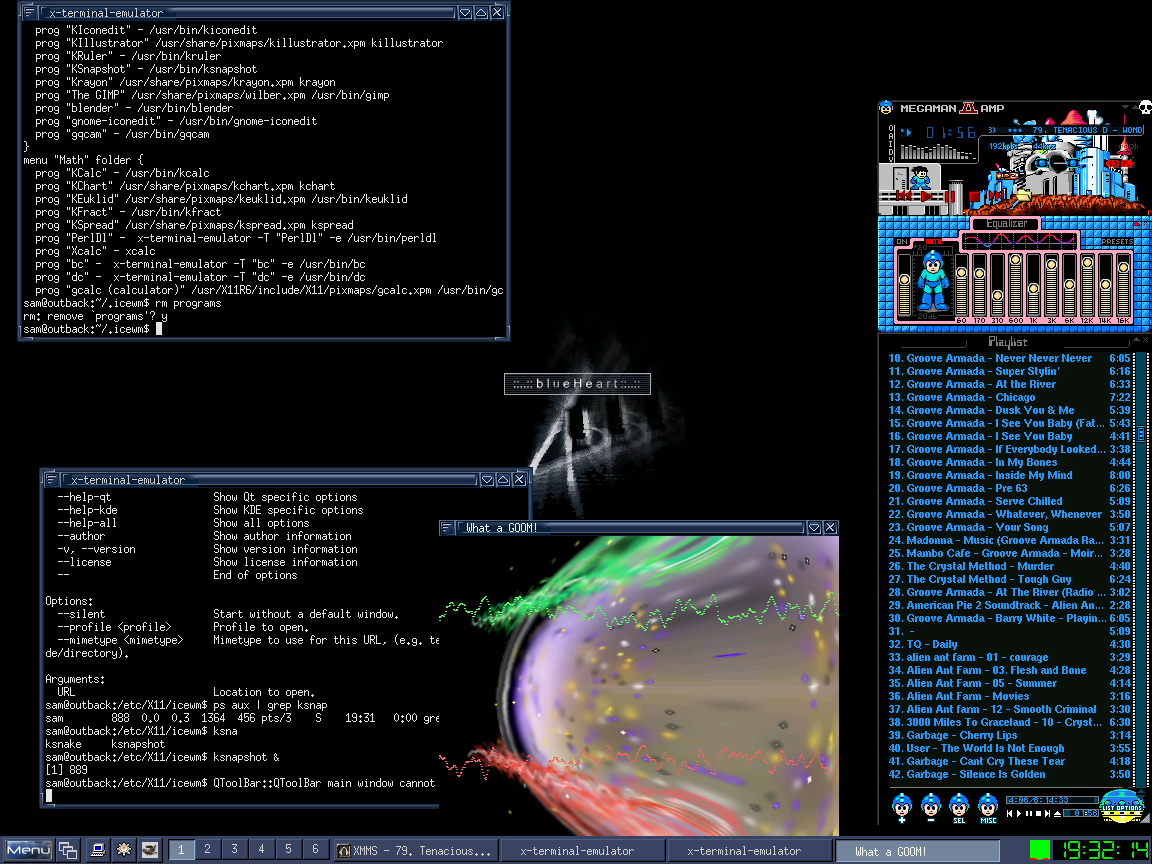Click the XMMS elapsed time display 01:56
The height and width of the screenshot is (864, 1152).
tap(951, 132)
